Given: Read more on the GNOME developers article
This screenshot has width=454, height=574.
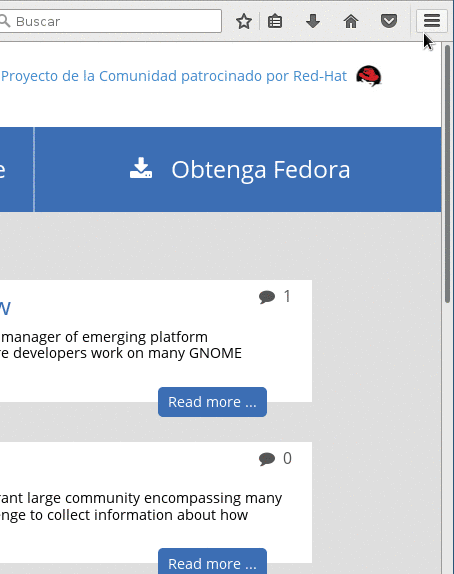Looking at the screenshot, I should click(212, 402).
